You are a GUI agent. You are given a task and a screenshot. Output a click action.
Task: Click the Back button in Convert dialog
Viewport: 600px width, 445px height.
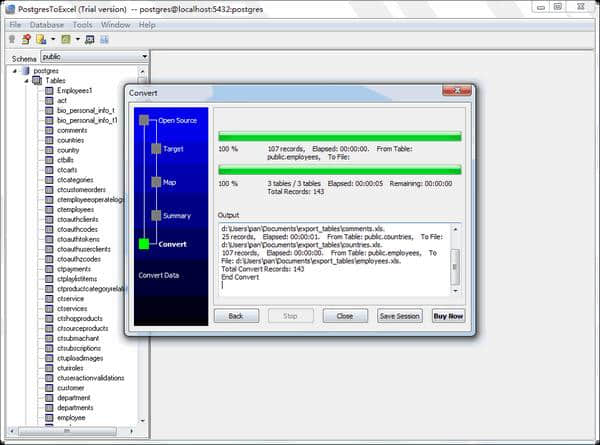point(236,315)
